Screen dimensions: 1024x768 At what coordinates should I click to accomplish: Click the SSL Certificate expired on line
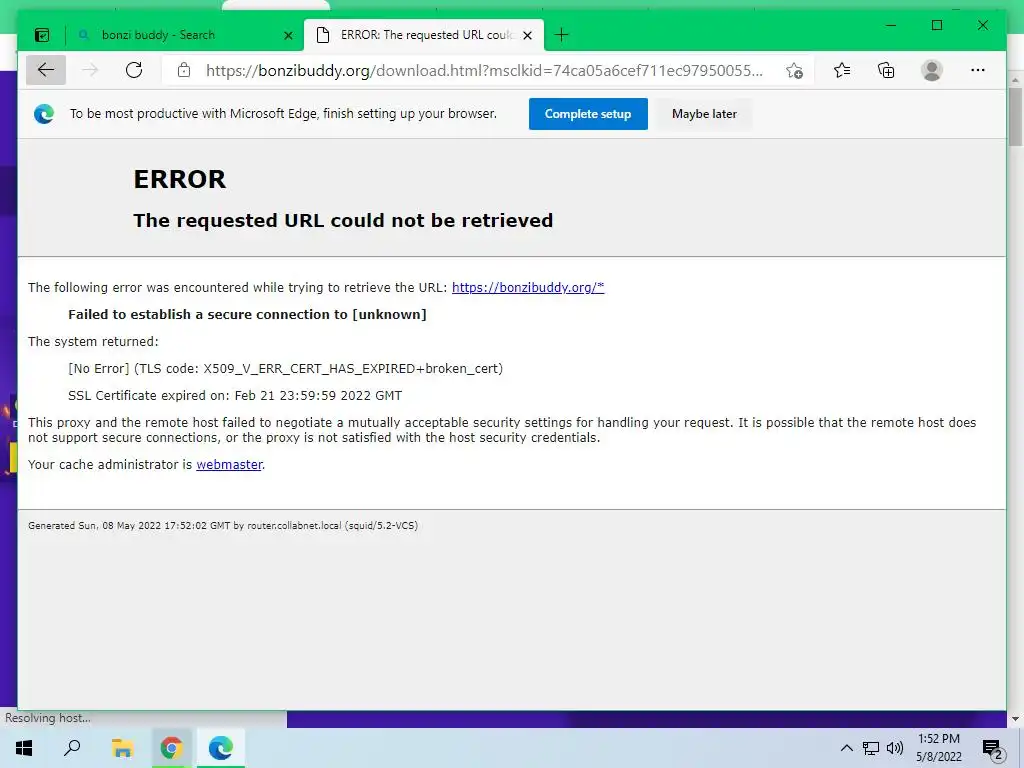pyautogui.click(x=235, y=396)
